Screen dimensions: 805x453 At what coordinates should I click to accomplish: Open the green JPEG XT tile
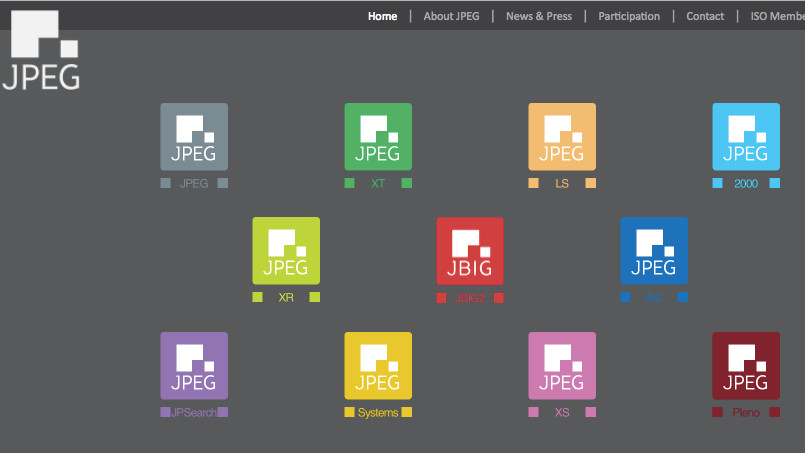click(x=378, y=137)
